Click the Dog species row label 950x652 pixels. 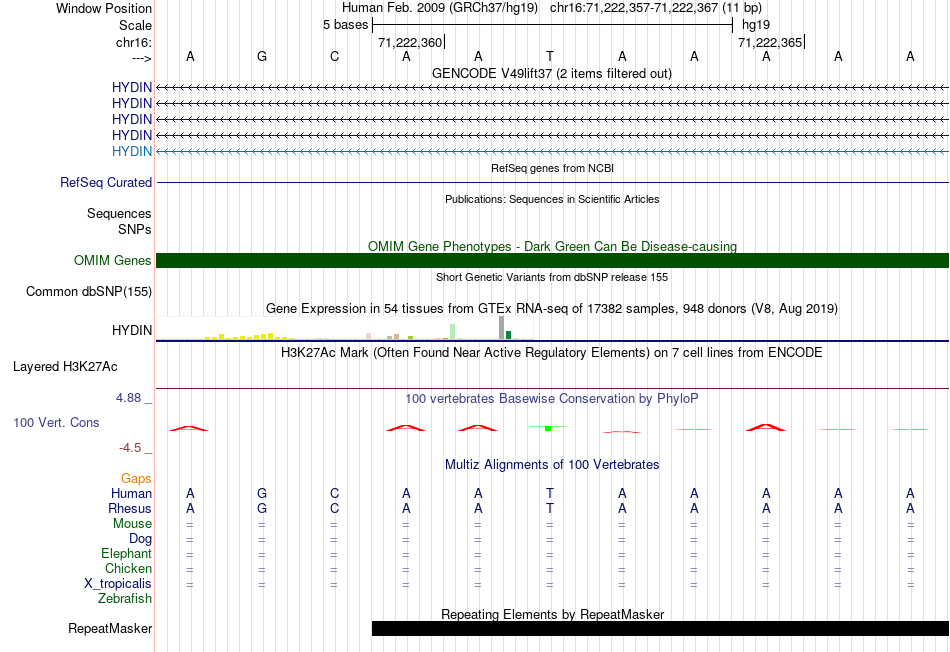coord(140,539)
